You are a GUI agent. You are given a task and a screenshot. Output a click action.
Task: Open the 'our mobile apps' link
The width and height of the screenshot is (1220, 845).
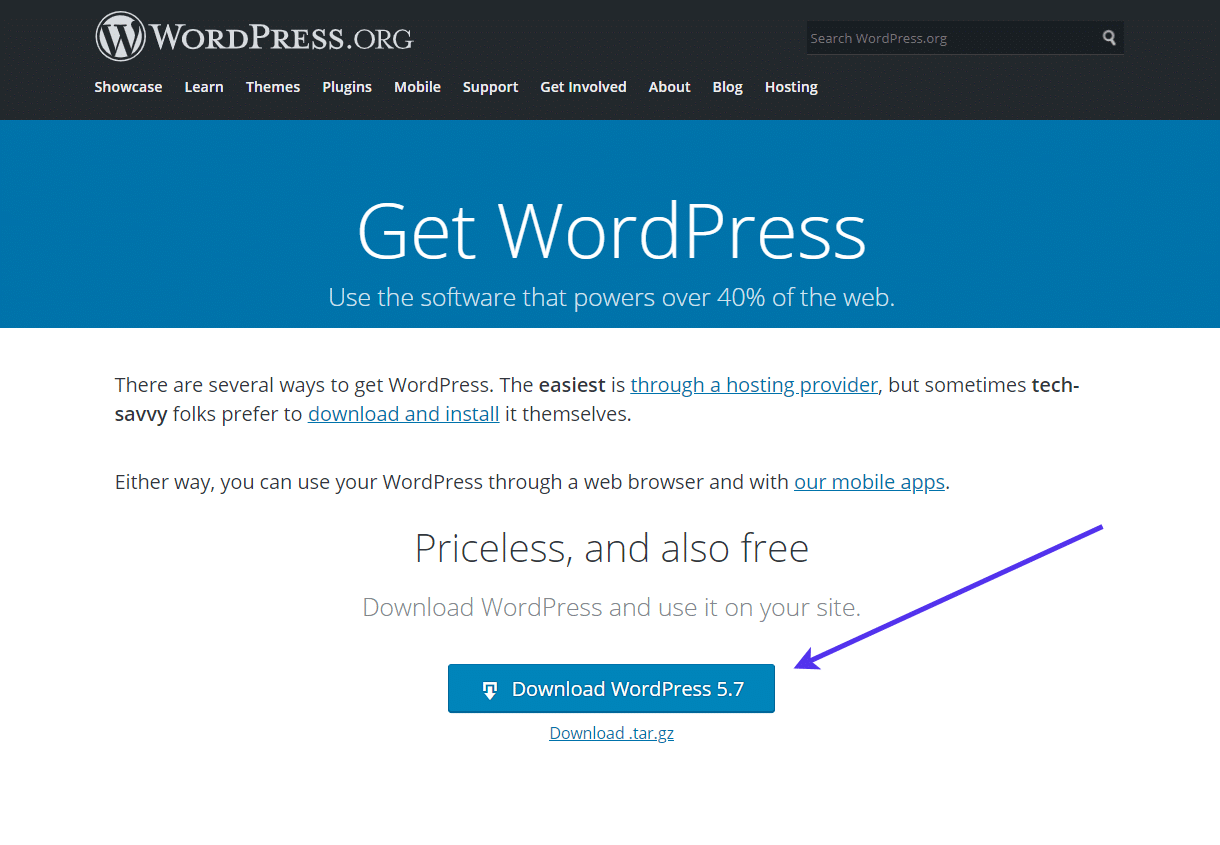point(869,481)
